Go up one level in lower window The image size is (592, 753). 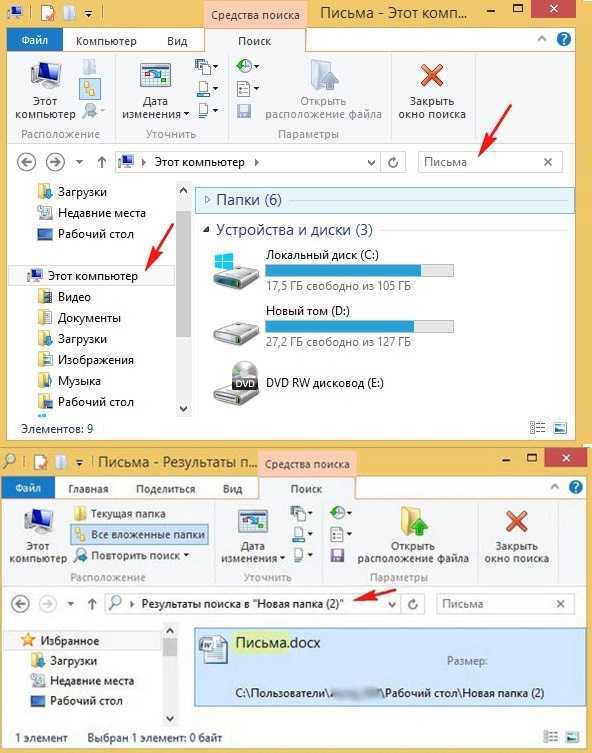click(92, 604)
